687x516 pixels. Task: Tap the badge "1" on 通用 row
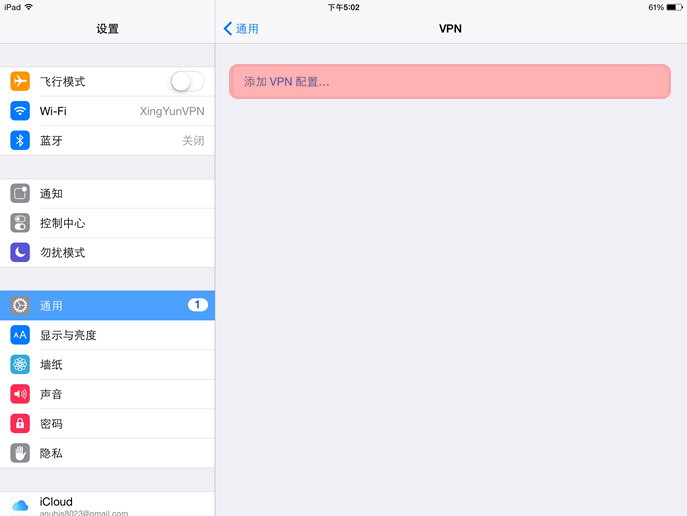pyautogui.click(x=198, y=305)
